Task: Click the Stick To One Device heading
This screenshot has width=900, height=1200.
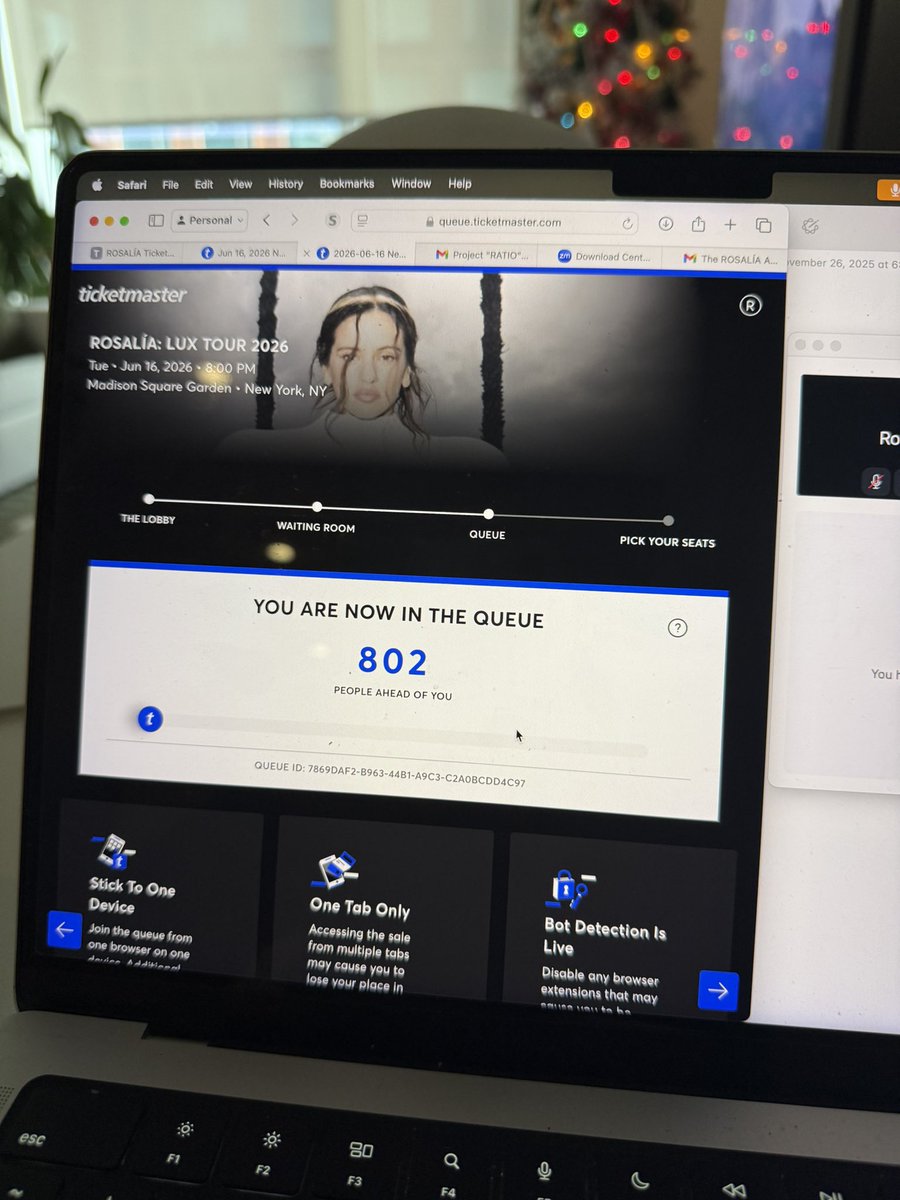Action: [131, 896]
